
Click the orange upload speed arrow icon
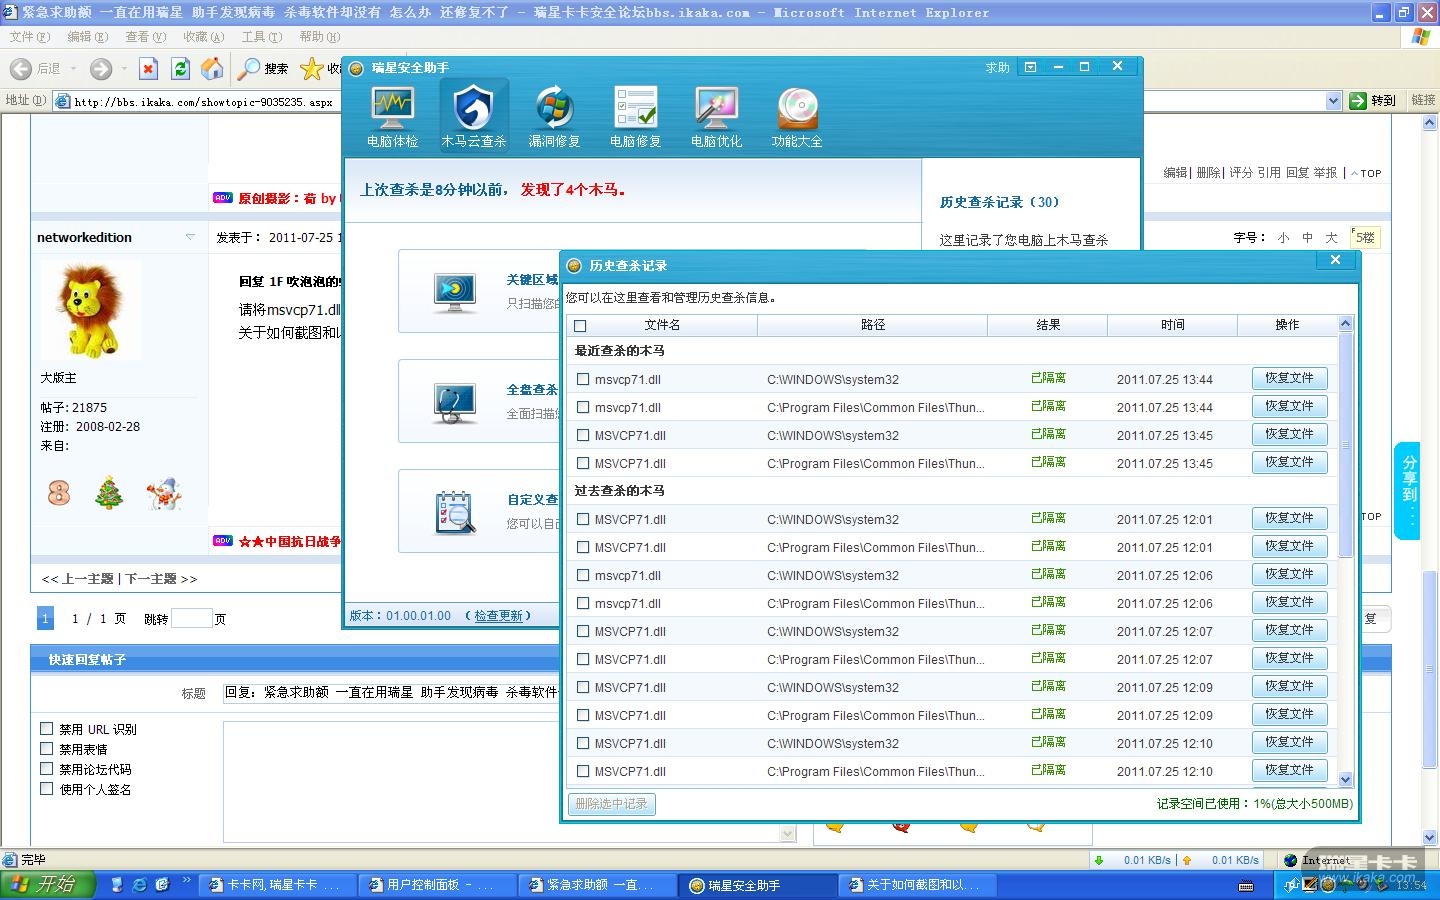[x=1187, y=860]
